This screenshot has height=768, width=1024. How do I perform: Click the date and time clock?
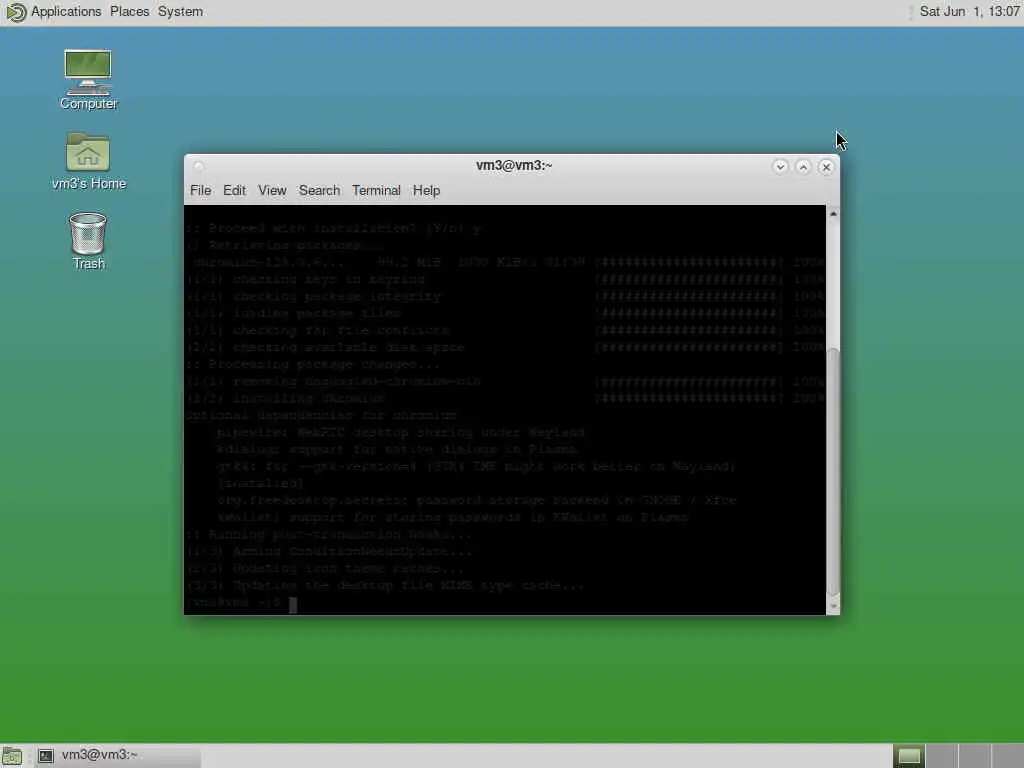tap(969, 12)
